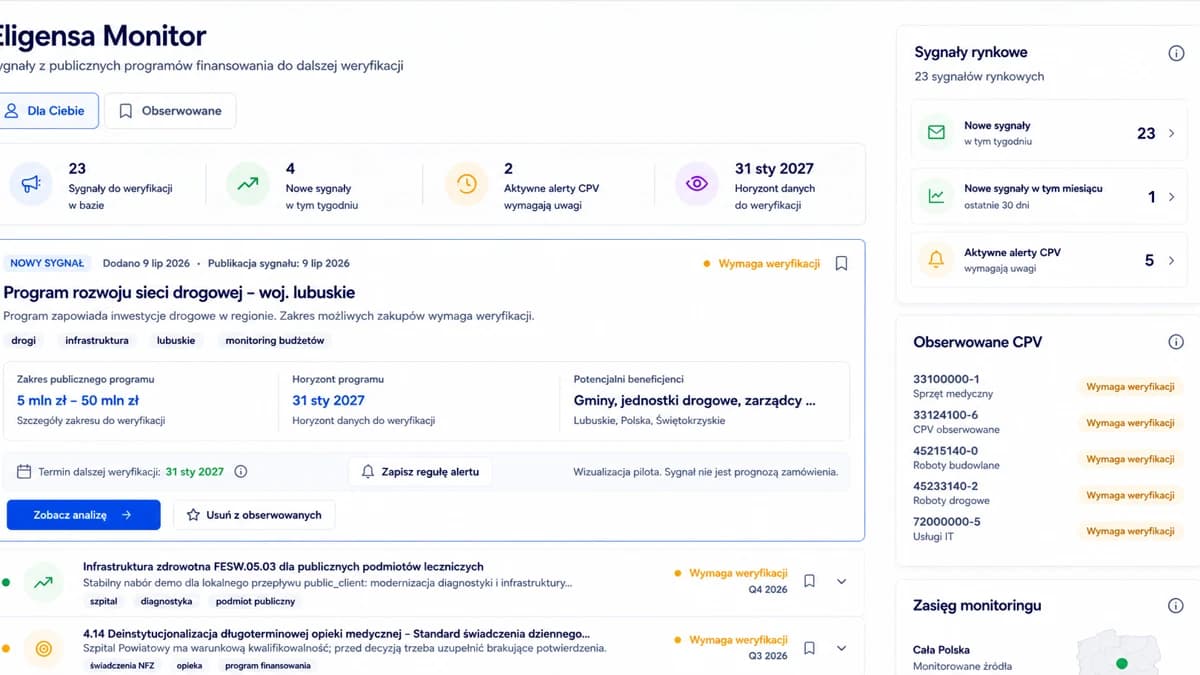1200x675 pixels.
Task: Select the szpital tag
Action: 103,601
